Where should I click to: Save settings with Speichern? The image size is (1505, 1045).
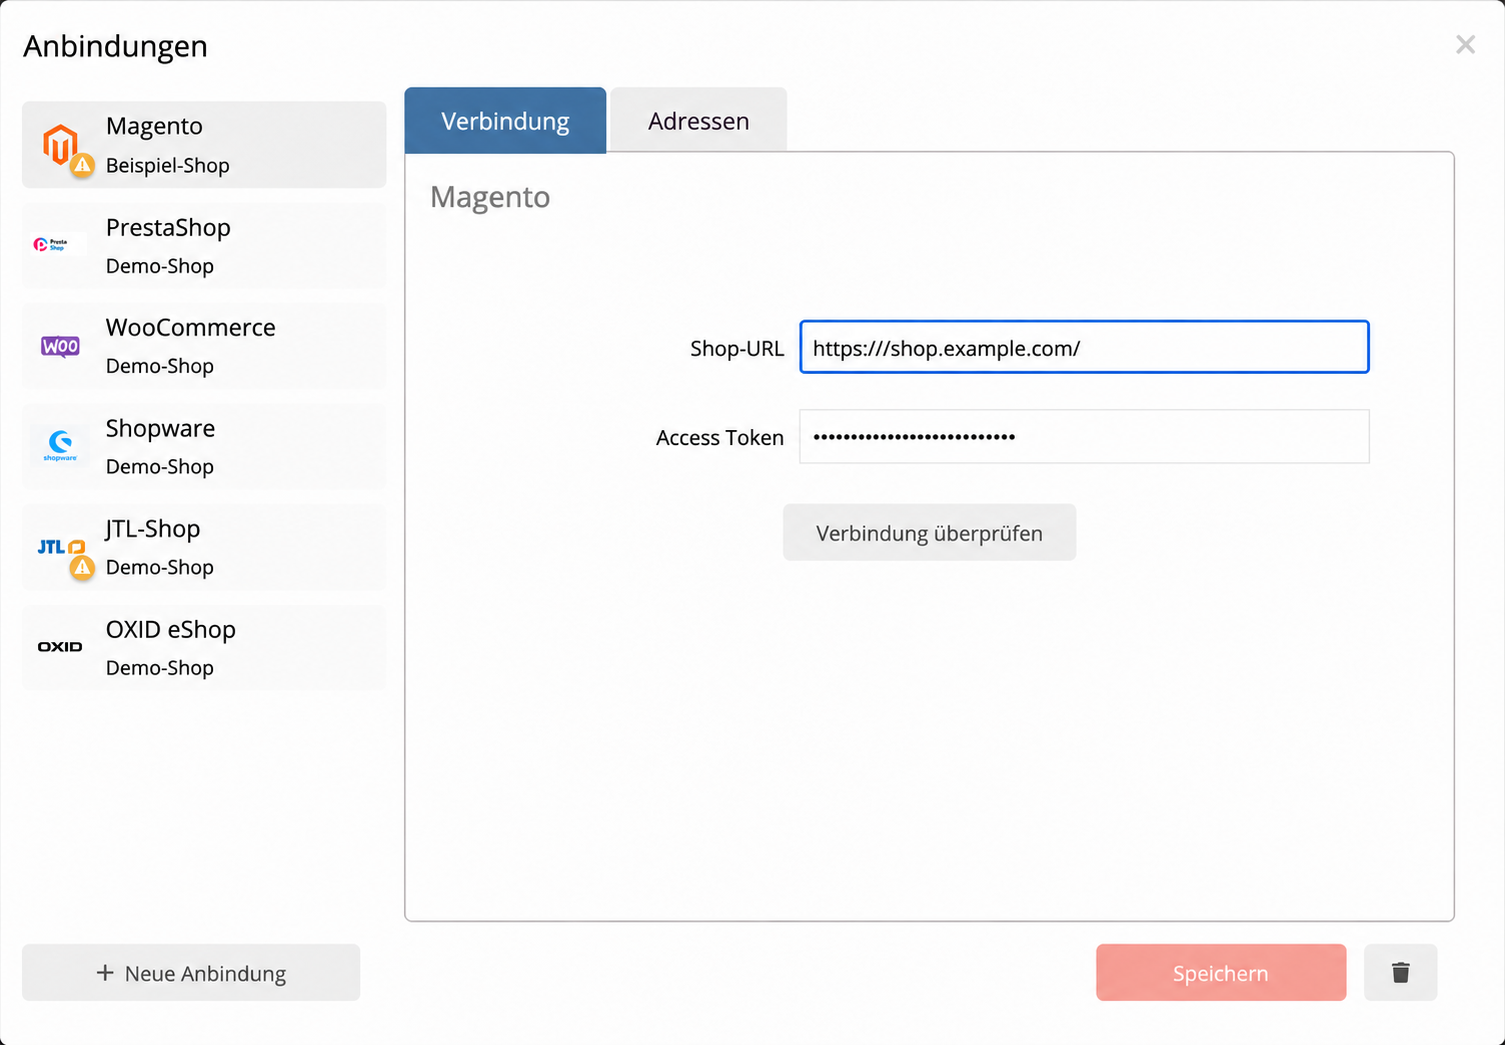[1220, 973]
